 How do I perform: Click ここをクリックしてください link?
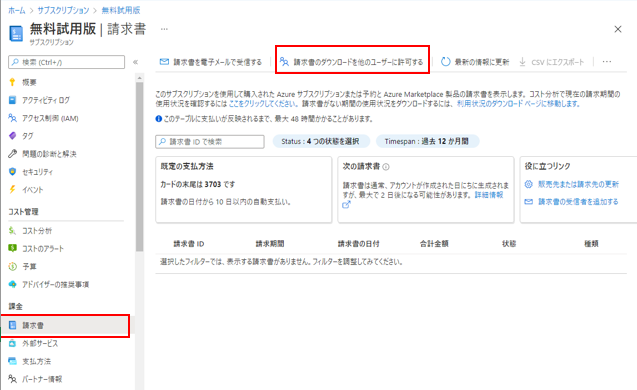263,104
